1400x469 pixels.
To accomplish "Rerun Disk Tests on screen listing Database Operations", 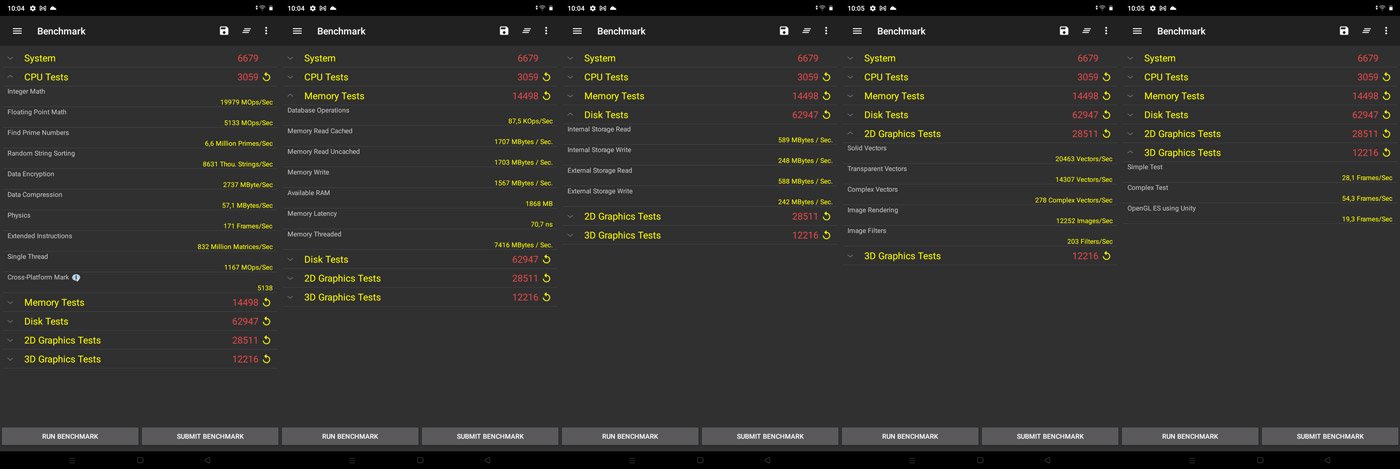I will pyautogui.click(x=547, y=260).
